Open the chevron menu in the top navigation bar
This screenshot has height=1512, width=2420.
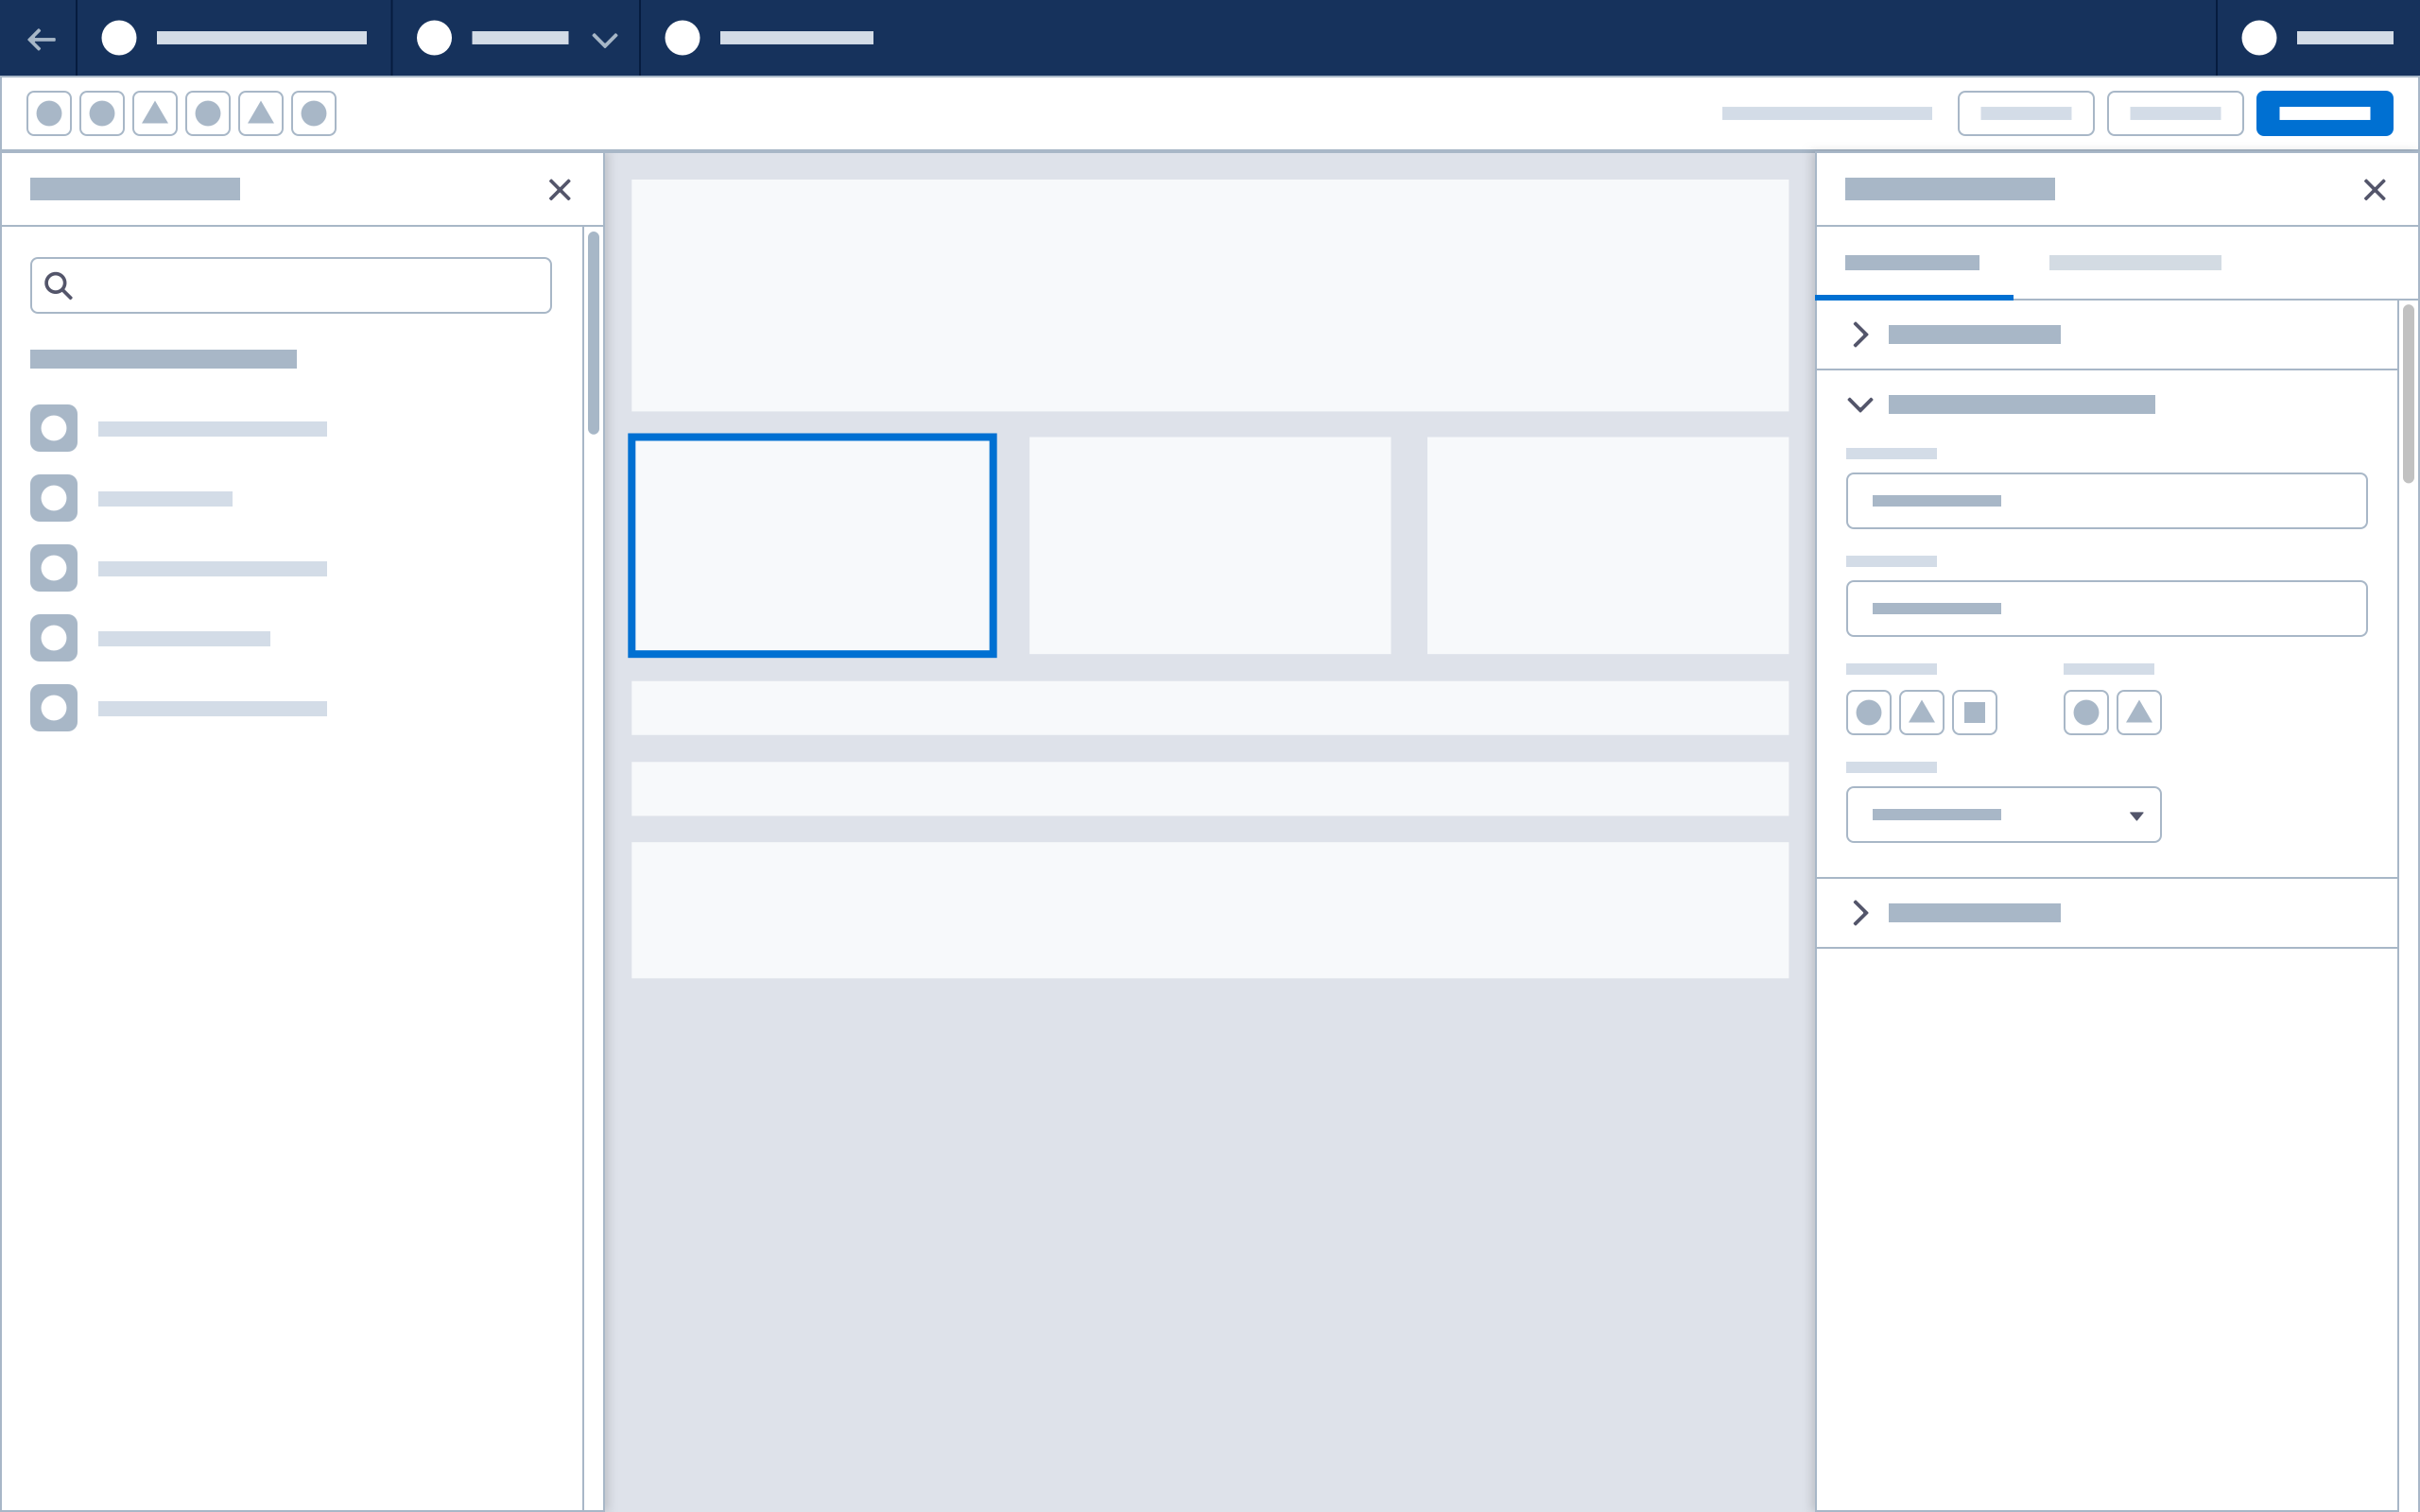603,38
